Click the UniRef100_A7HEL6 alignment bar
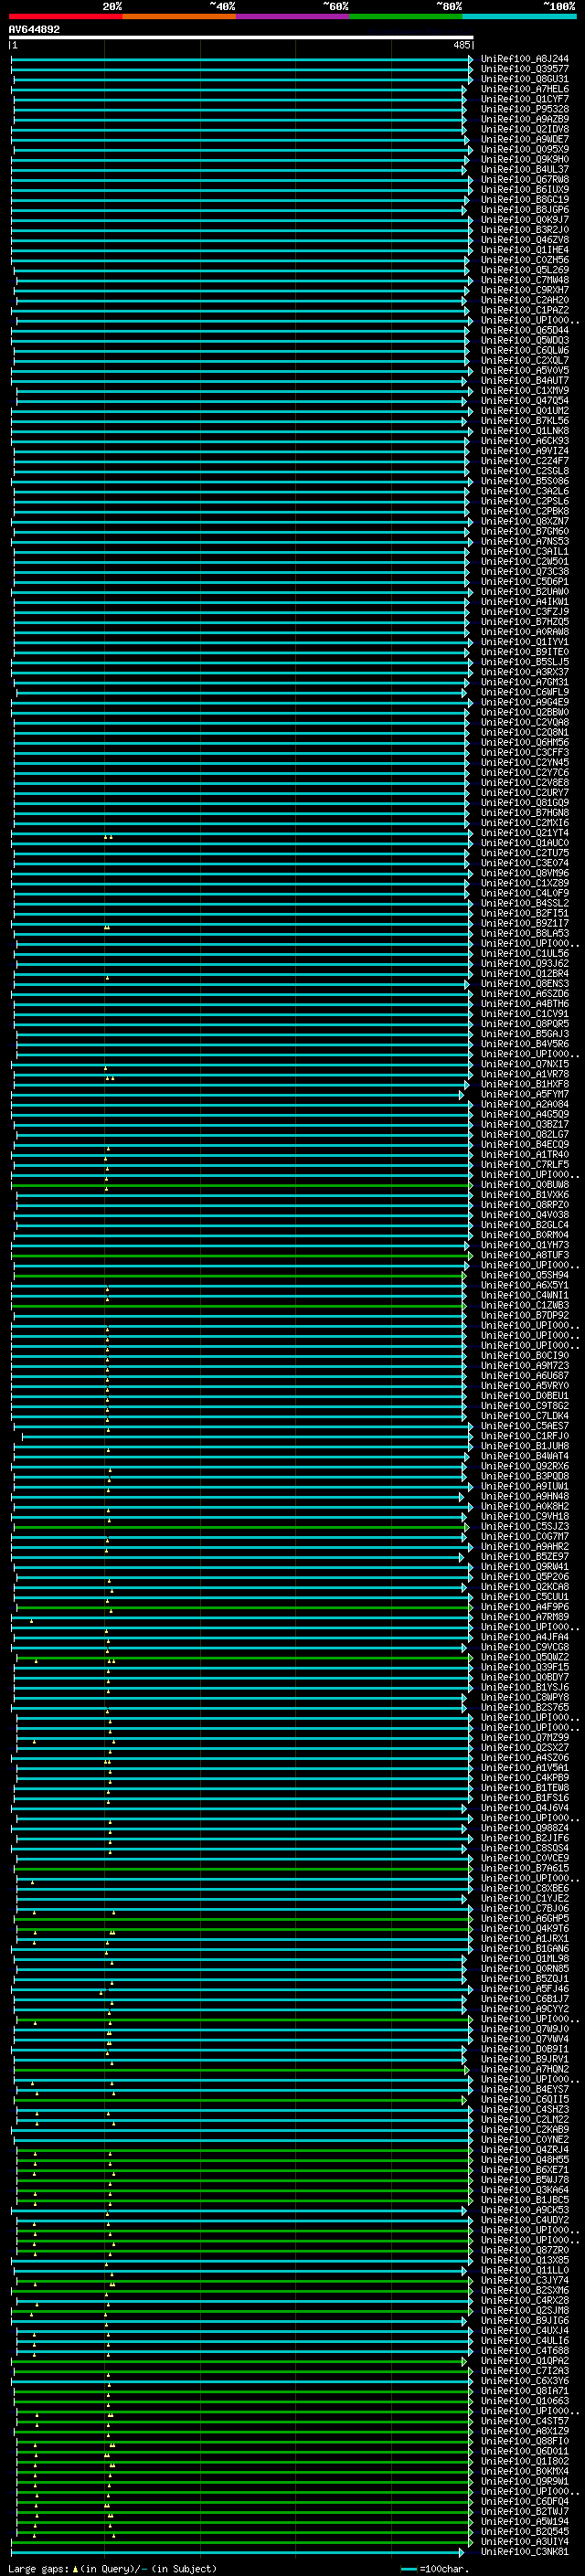The image size is (585, 2576). coord(240,89)
